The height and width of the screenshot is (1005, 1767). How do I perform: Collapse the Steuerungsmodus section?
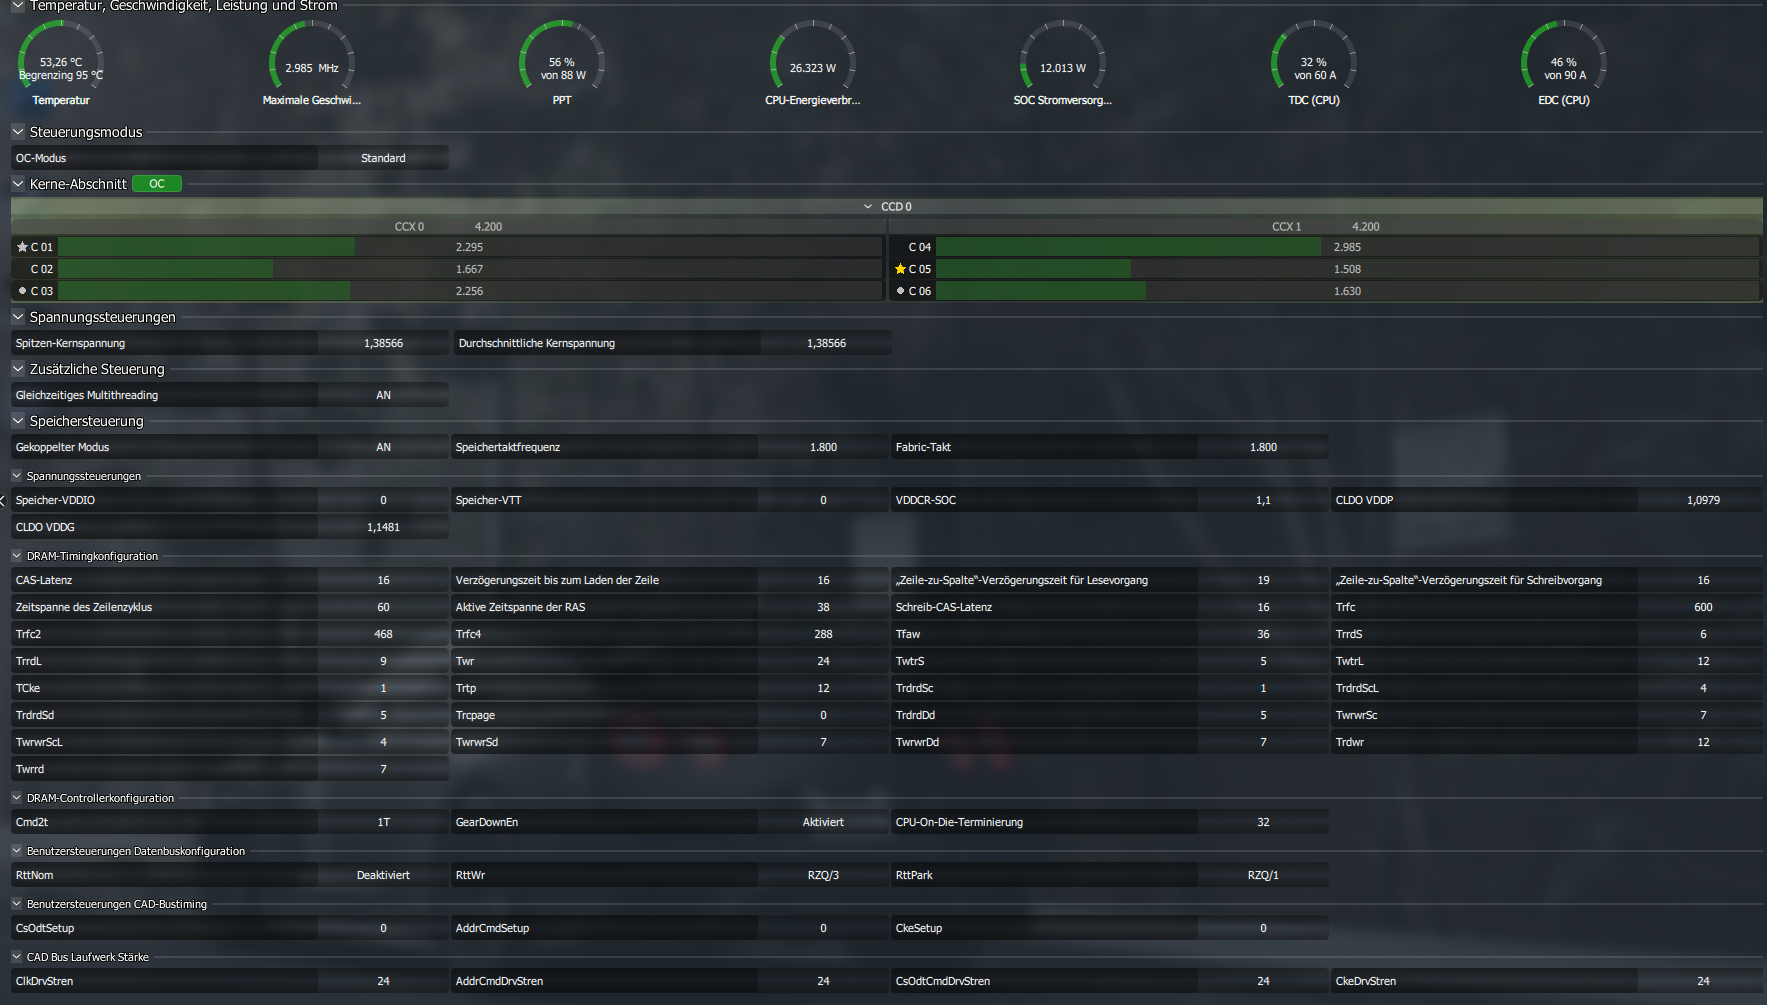click(x=18, y=131)
